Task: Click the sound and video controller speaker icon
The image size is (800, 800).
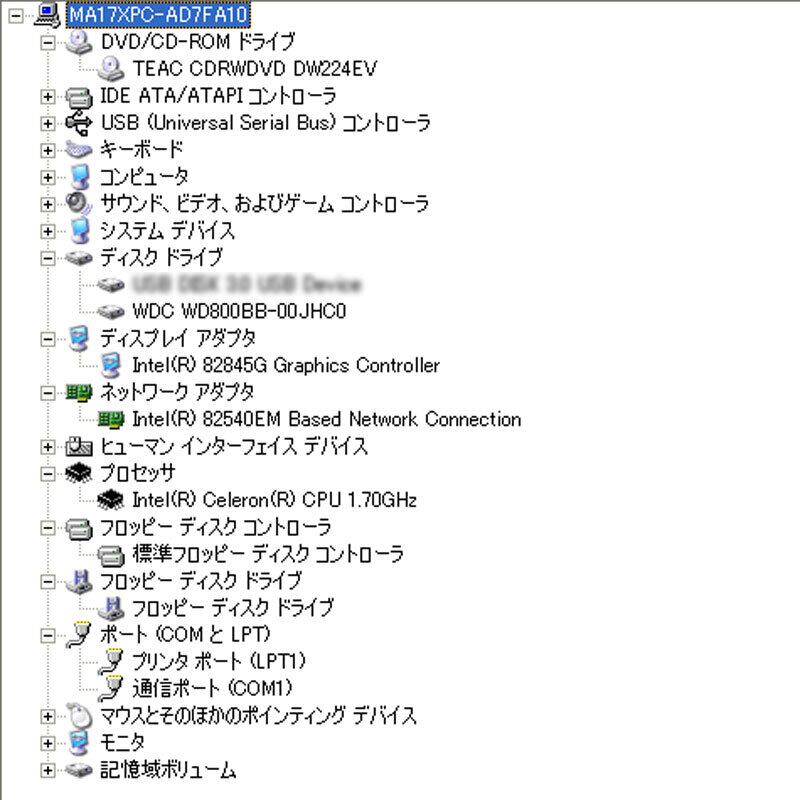Action: tap(79, 204)
